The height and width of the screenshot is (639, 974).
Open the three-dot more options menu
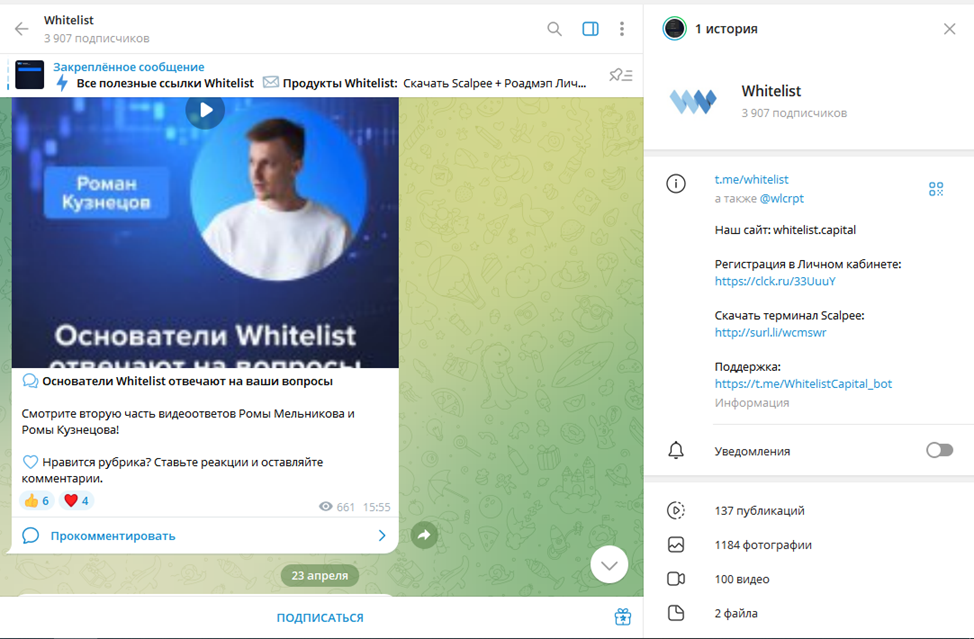pyautogui.click(x=621, y=29)
